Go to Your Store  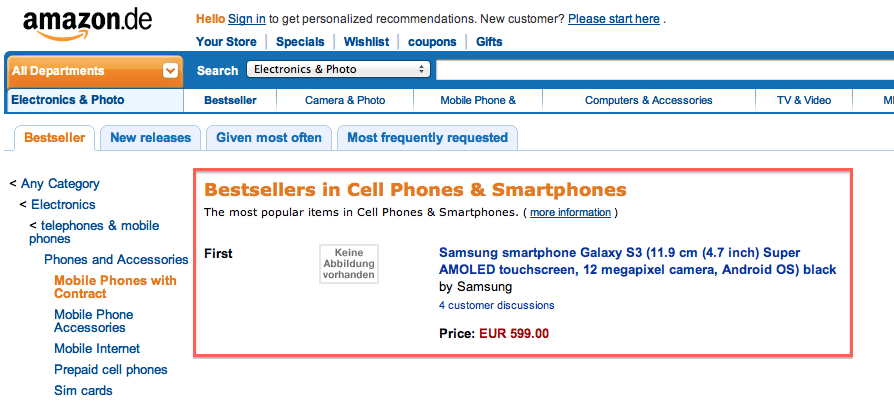click(x=226, y=42)
